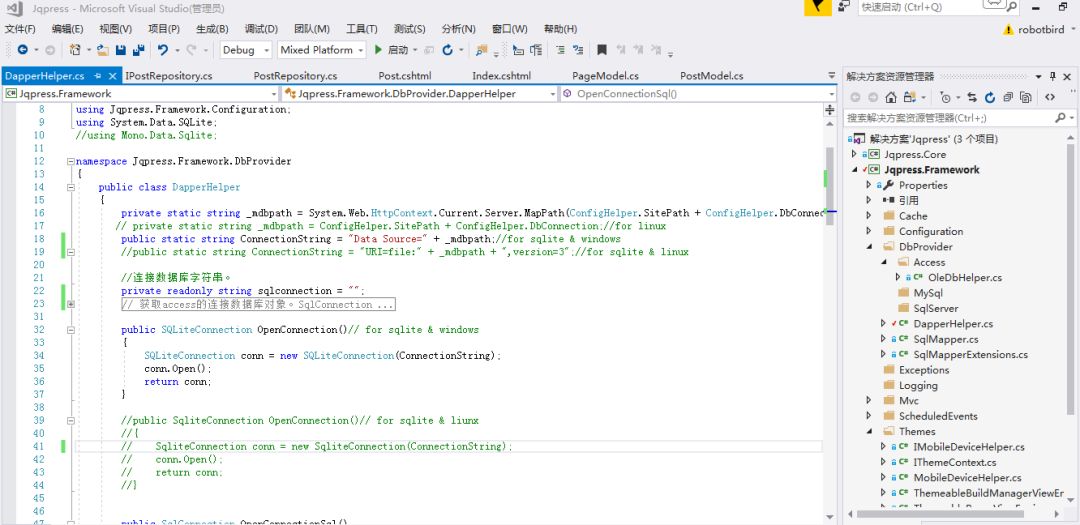Click the New Project toolbar icon
The width and height of the screenshot is (1080, 525).
click(74, 50)
